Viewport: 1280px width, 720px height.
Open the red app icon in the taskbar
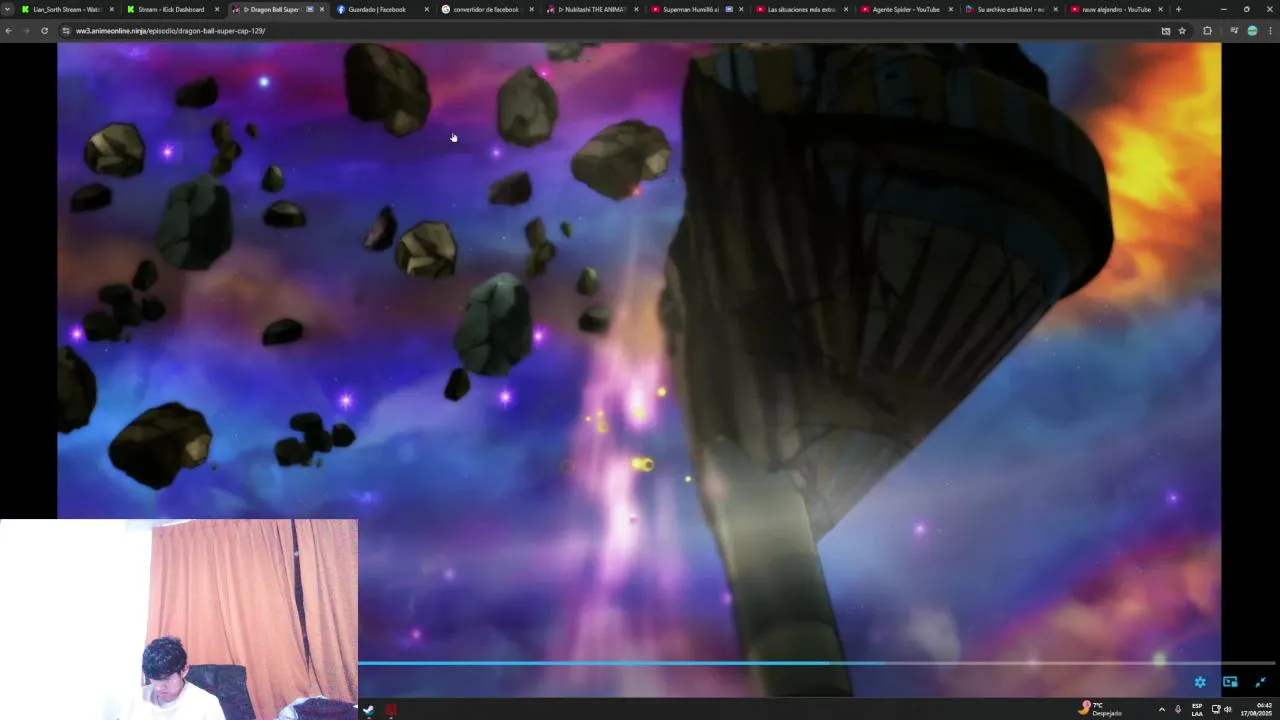[391, 710]
